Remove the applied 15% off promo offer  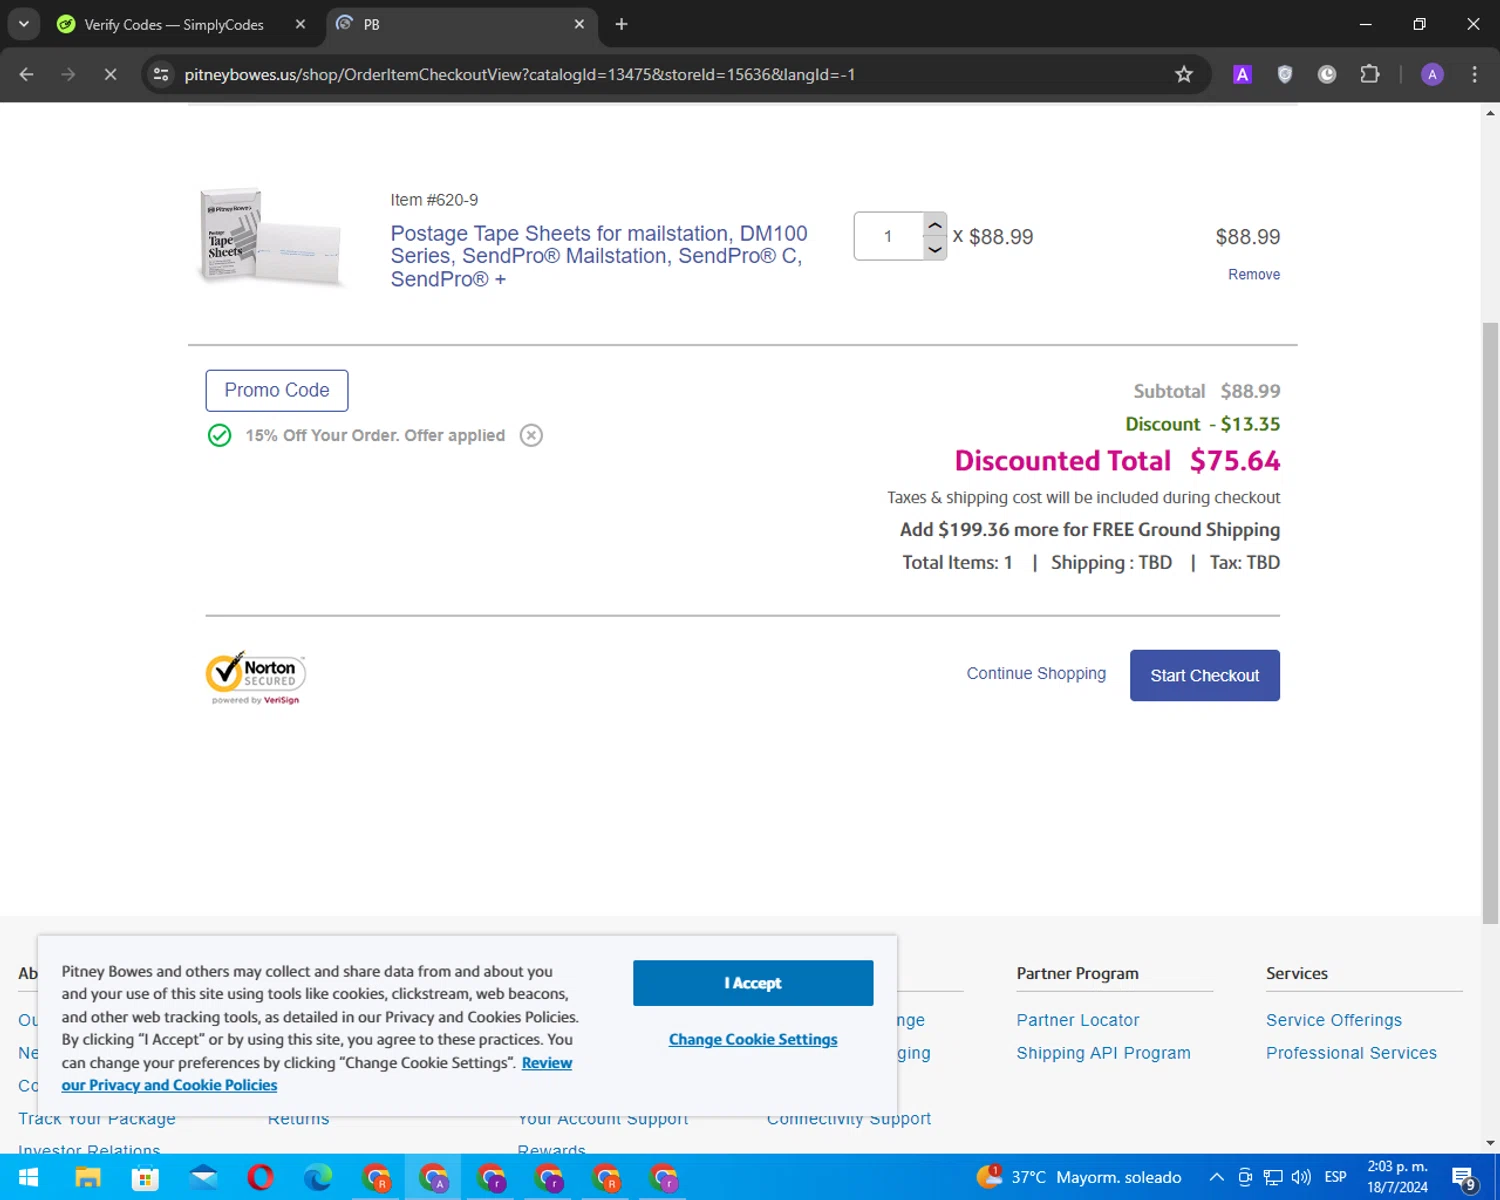click(531, 435)
